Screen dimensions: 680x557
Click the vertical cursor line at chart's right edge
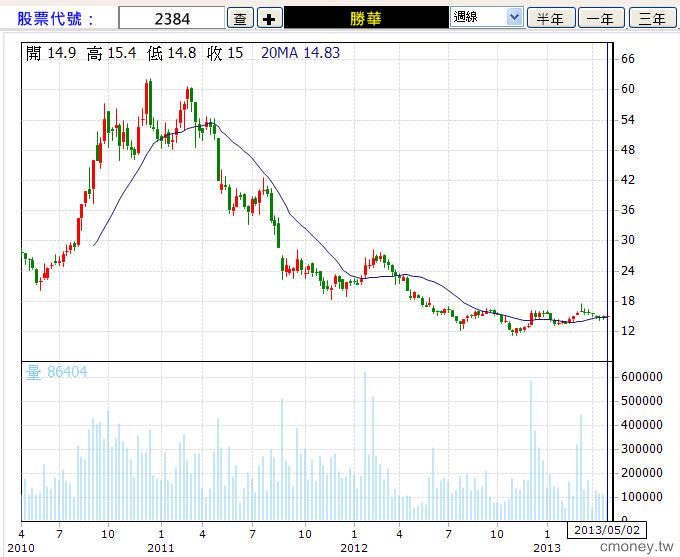pos(607,281)
